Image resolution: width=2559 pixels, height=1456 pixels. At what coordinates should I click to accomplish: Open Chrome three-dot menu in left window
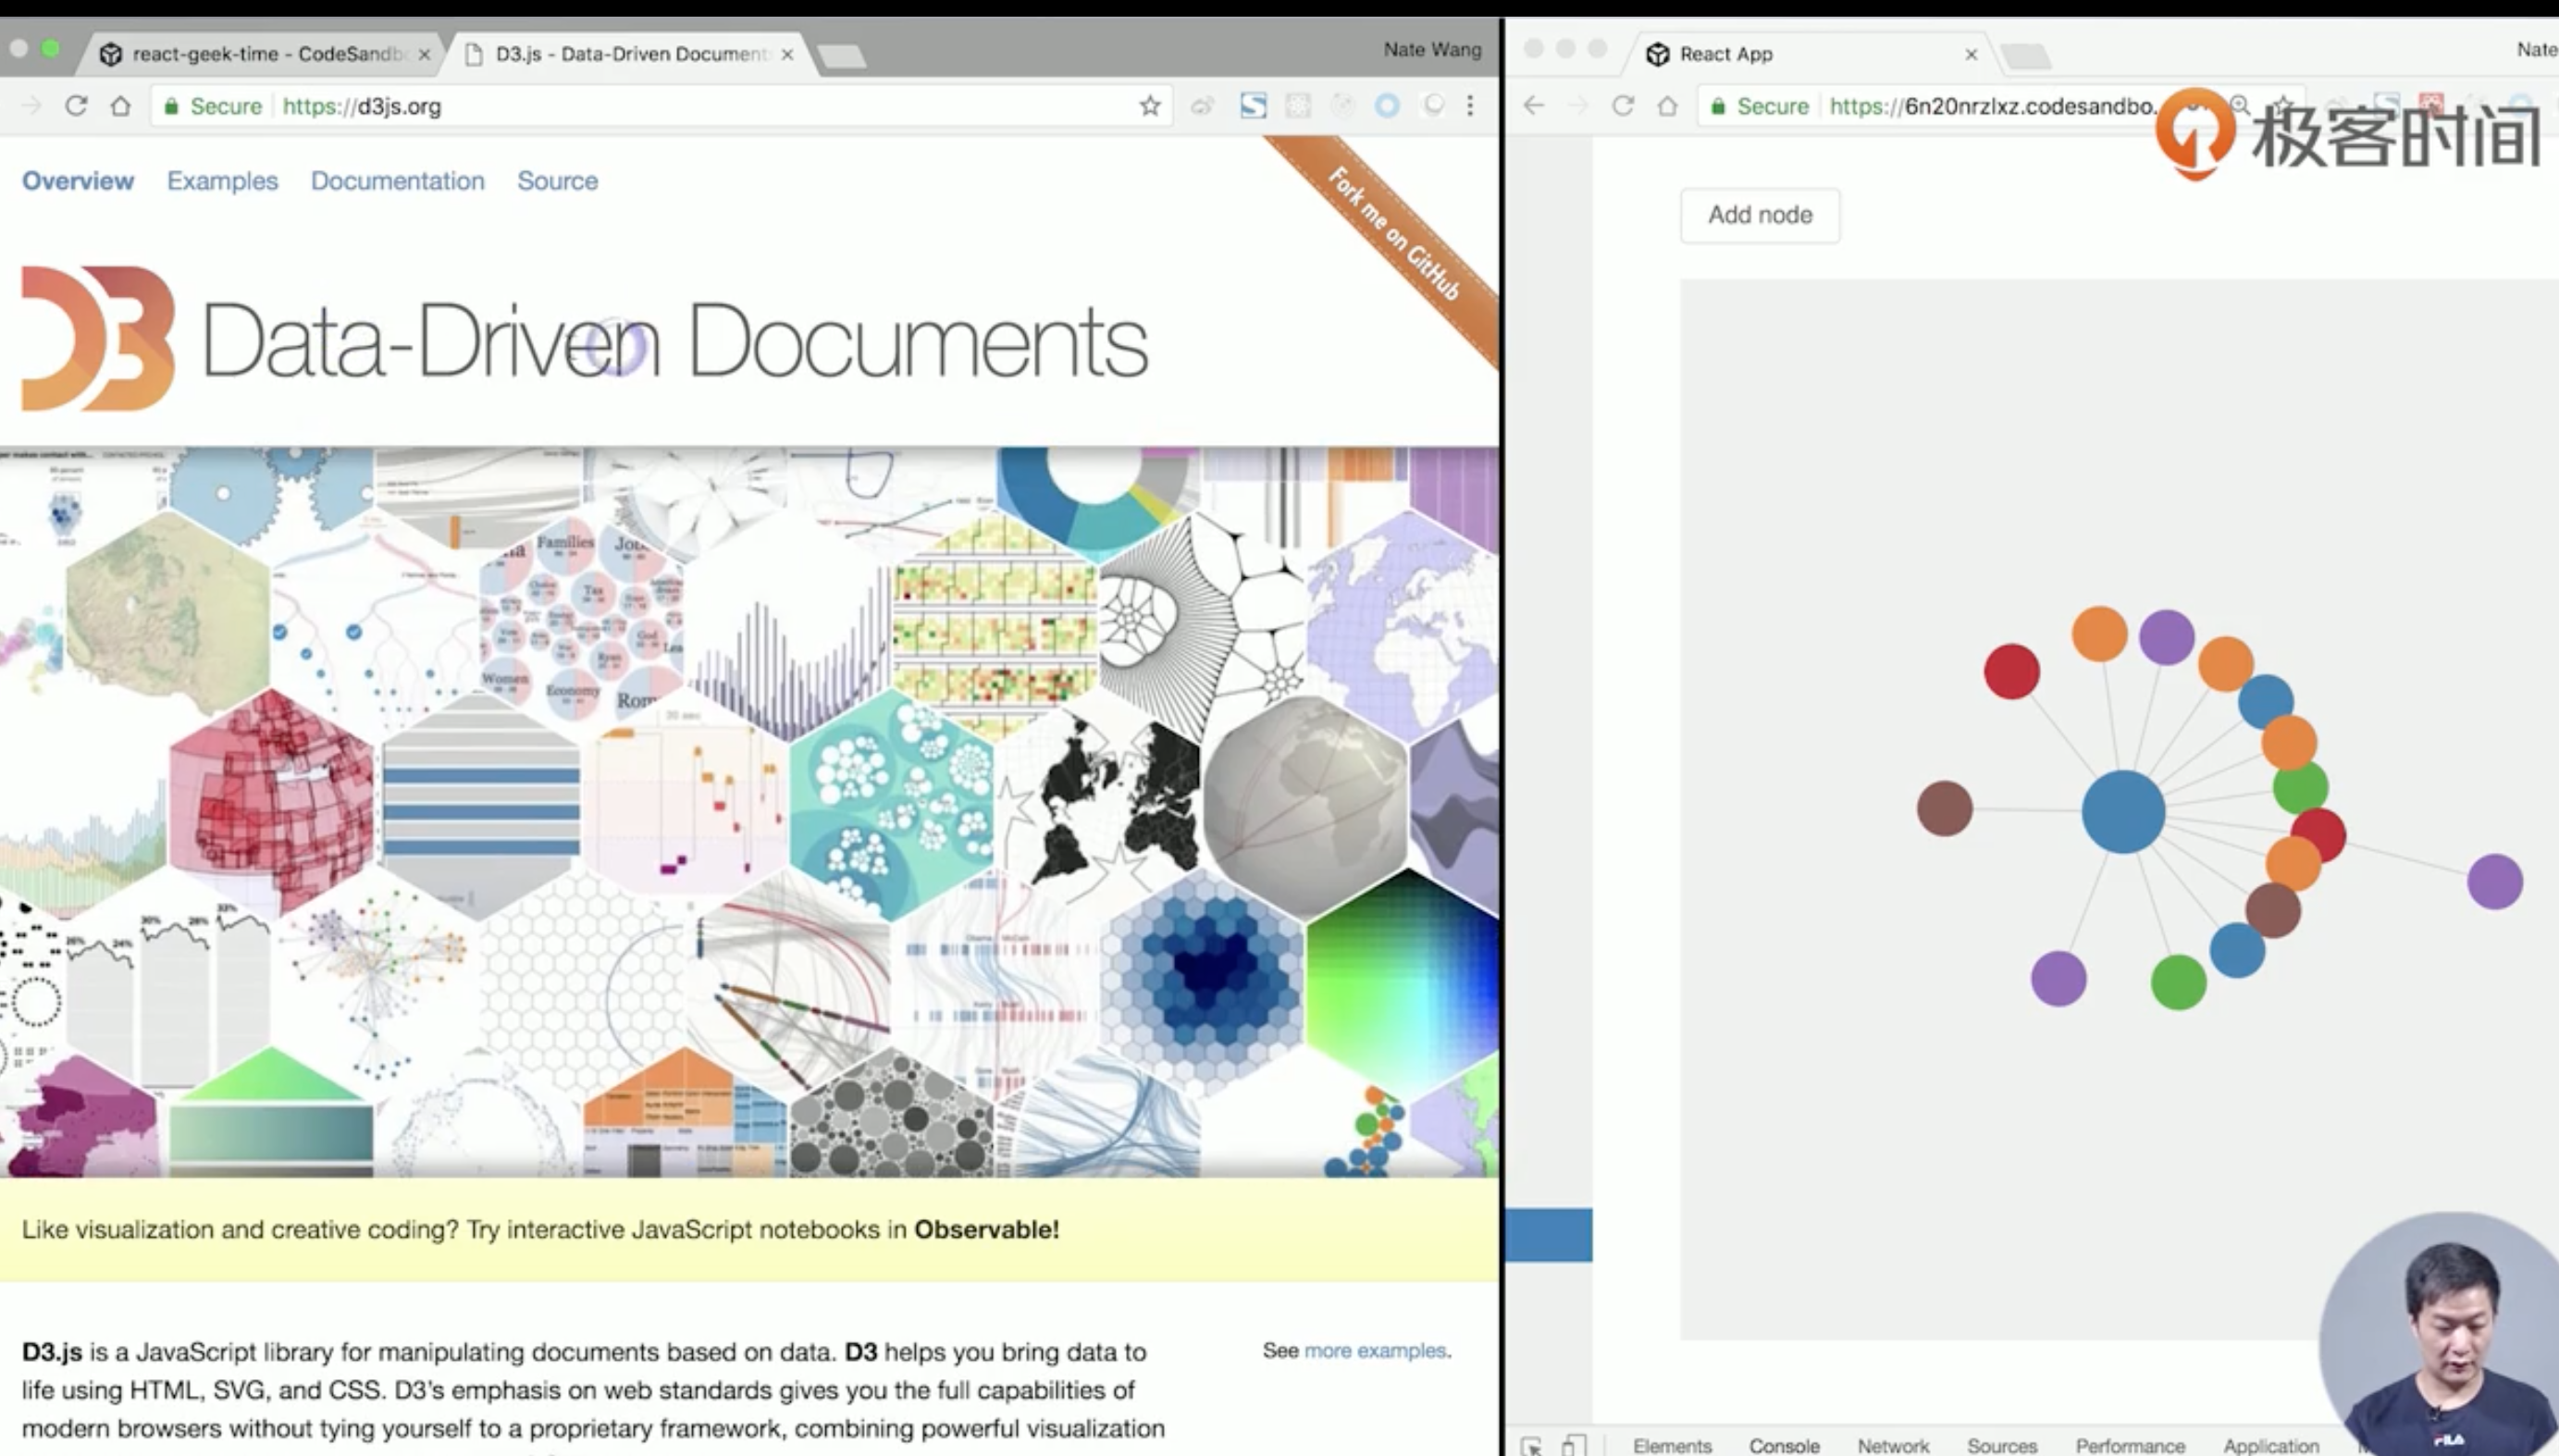[x=1470, y=106]
